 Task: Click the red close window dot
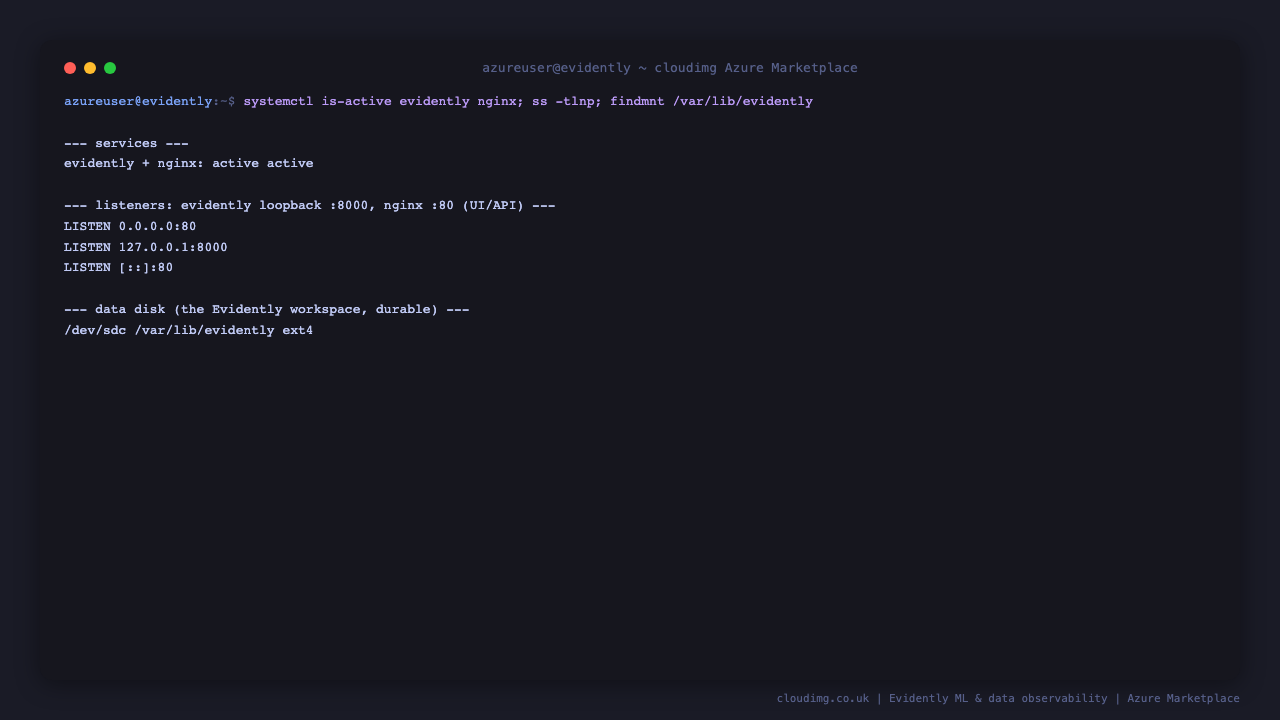pos(70,68)
